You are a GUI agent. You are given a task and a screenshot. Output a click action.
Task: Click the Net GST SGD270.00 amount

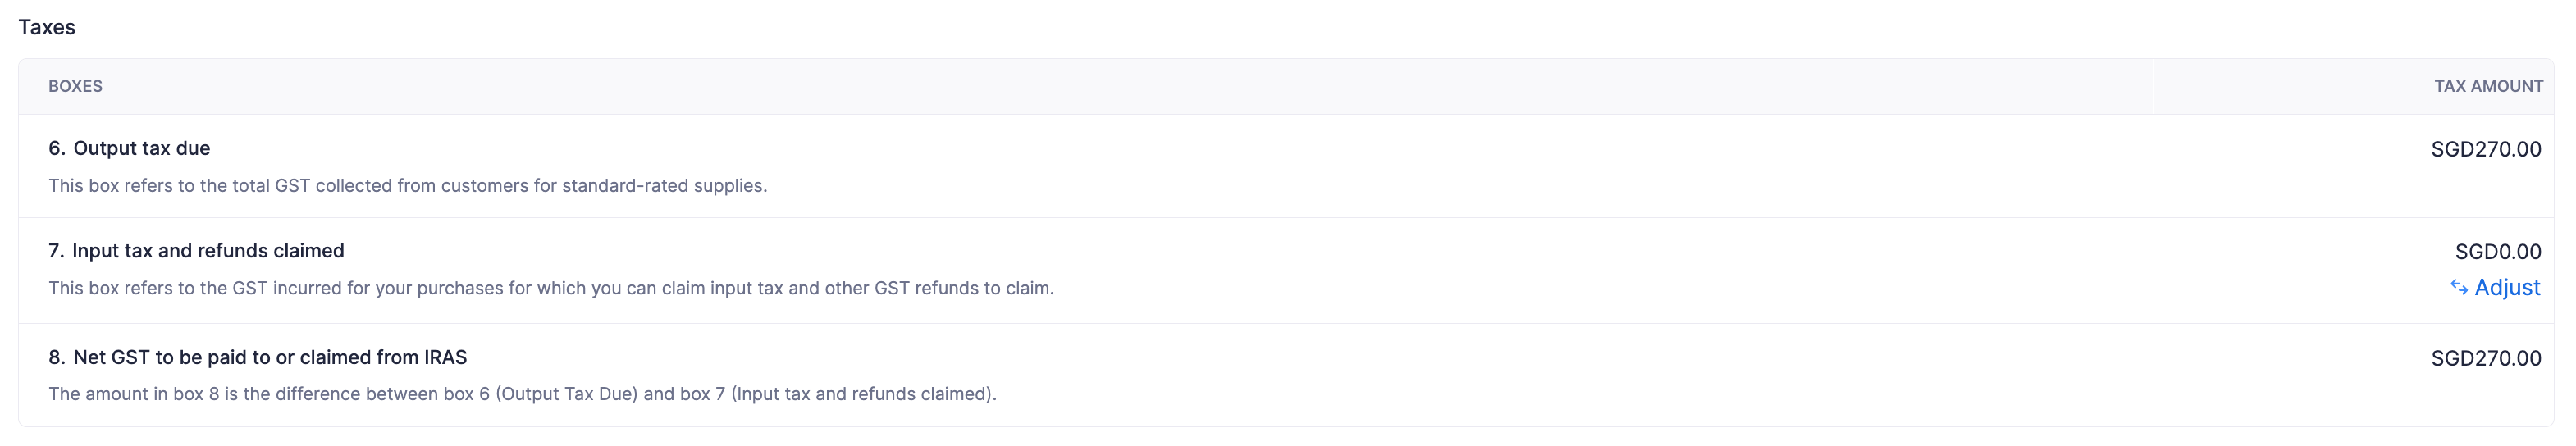tap(2485, 358)
